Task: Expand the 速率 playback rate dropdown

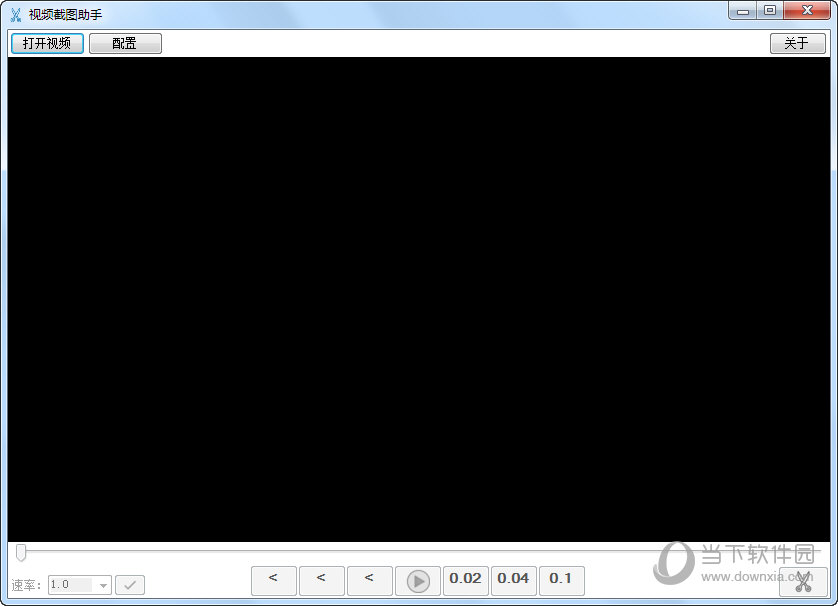Action: point(103,585)
